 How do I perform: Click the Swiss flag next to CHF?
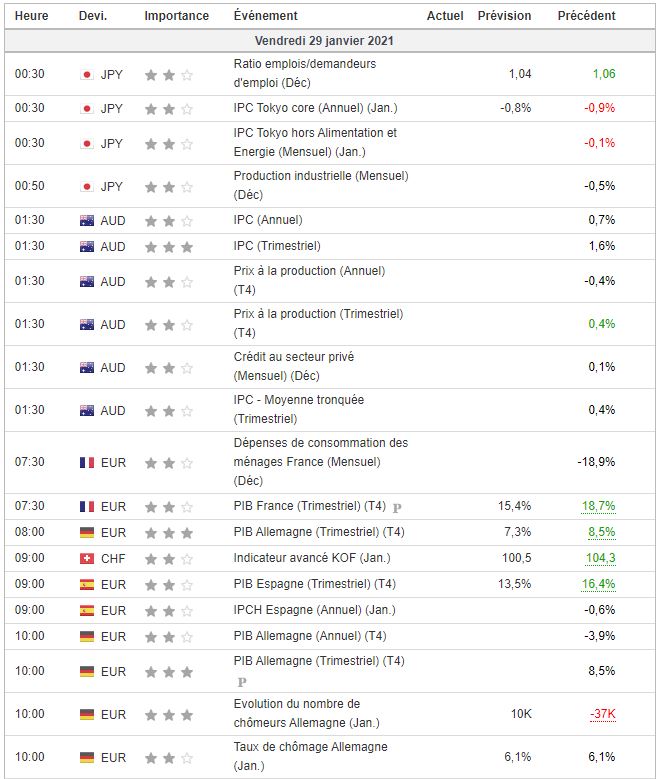click(x=86, y=559)
